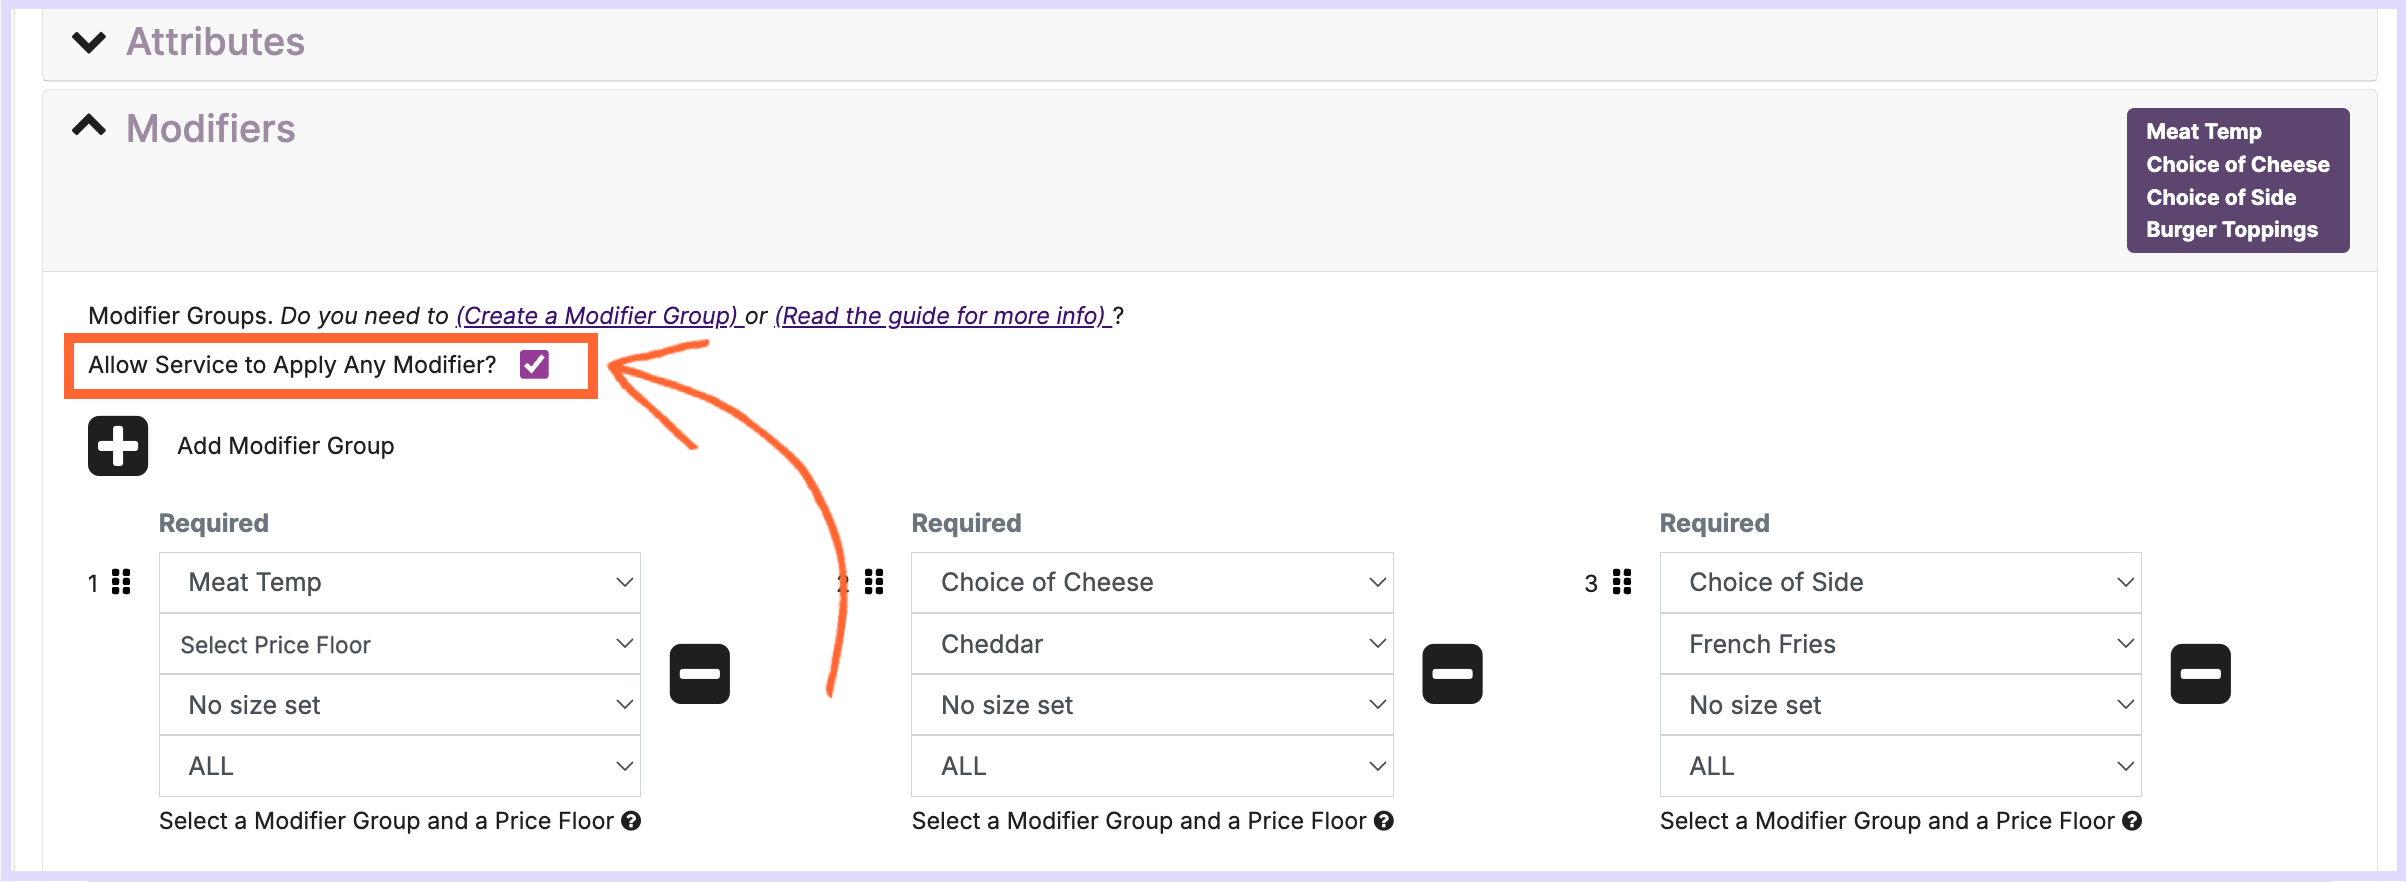Open Read the guide for more info link
2406x882 pixels.
coord(942,316)
